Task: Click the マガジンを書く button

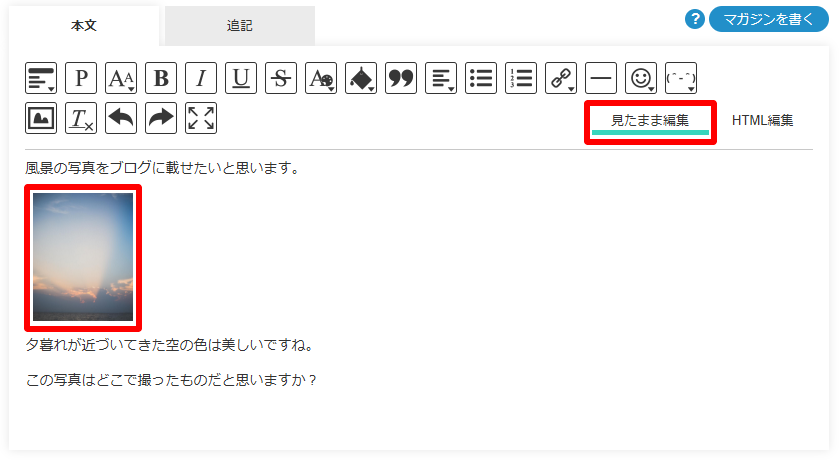Action: (768, 19)
